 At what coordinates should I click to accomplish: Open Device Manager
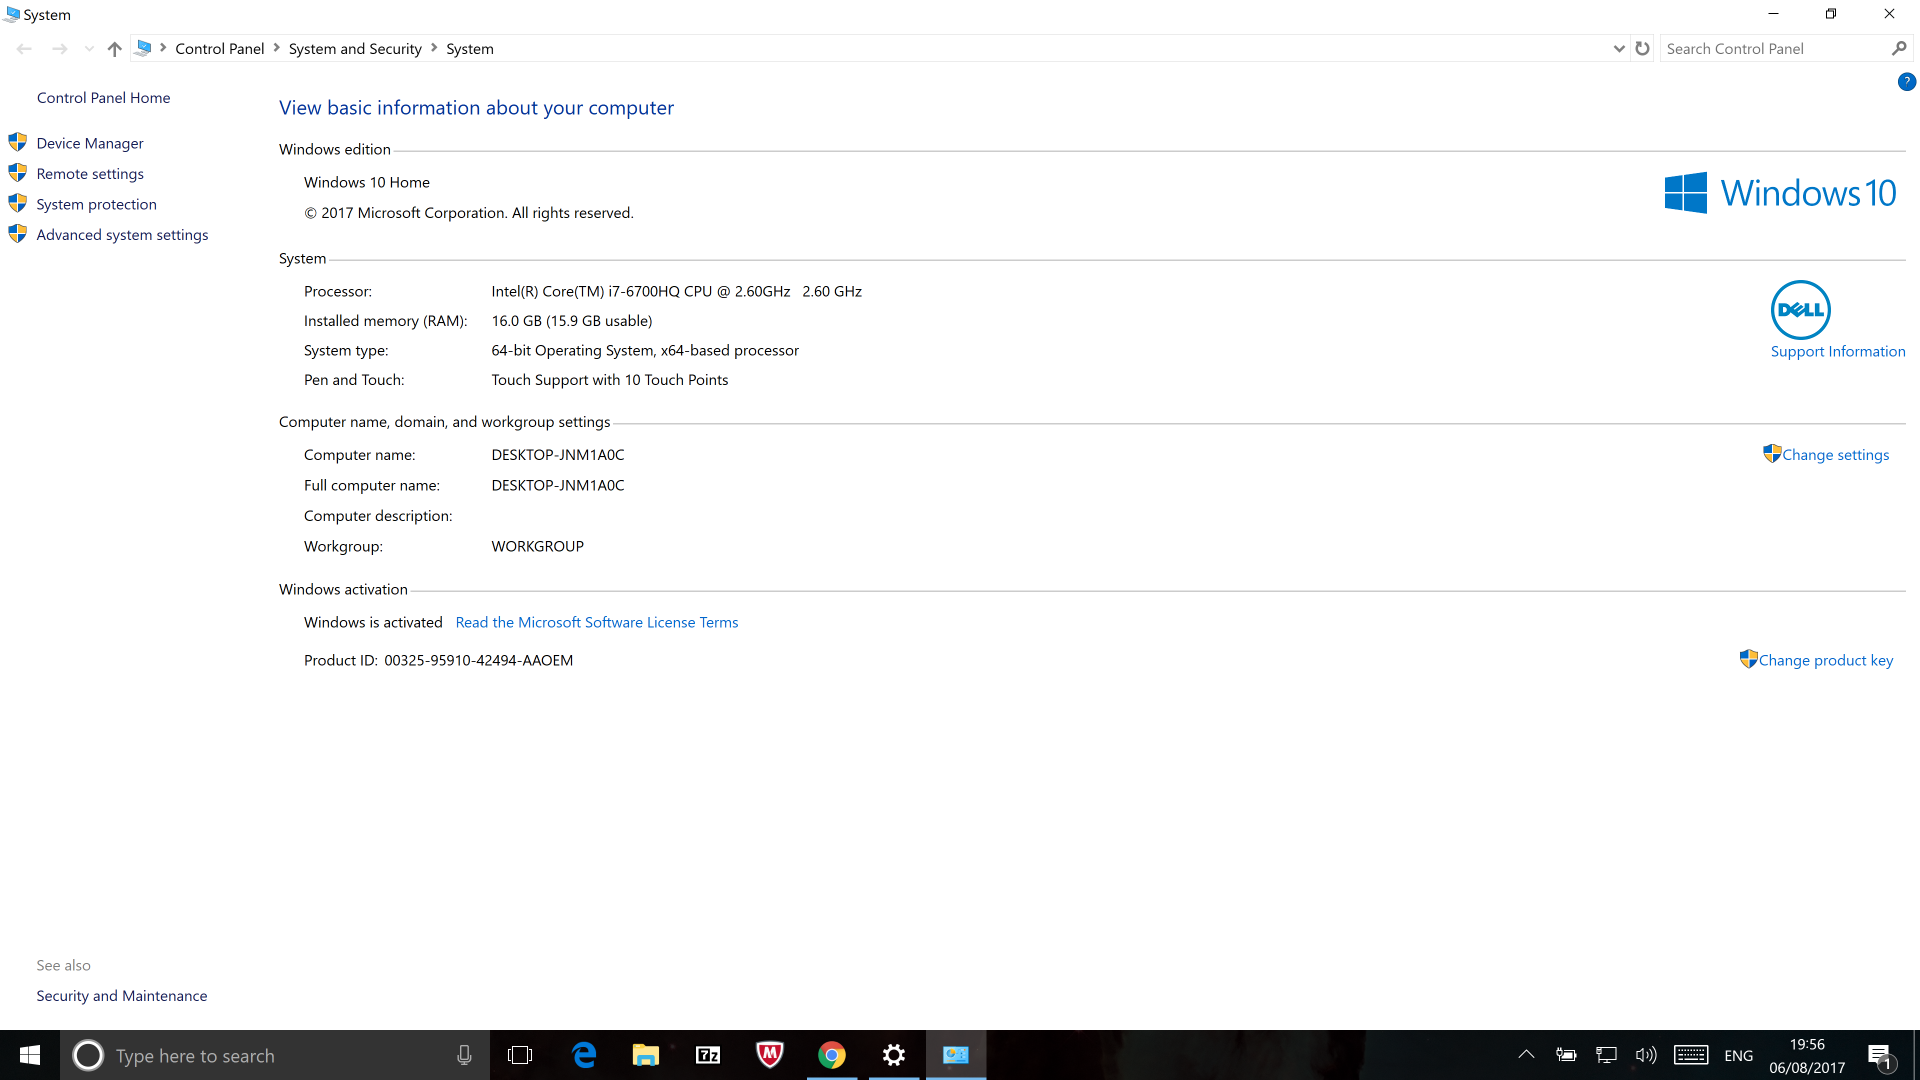coord(90,142)
